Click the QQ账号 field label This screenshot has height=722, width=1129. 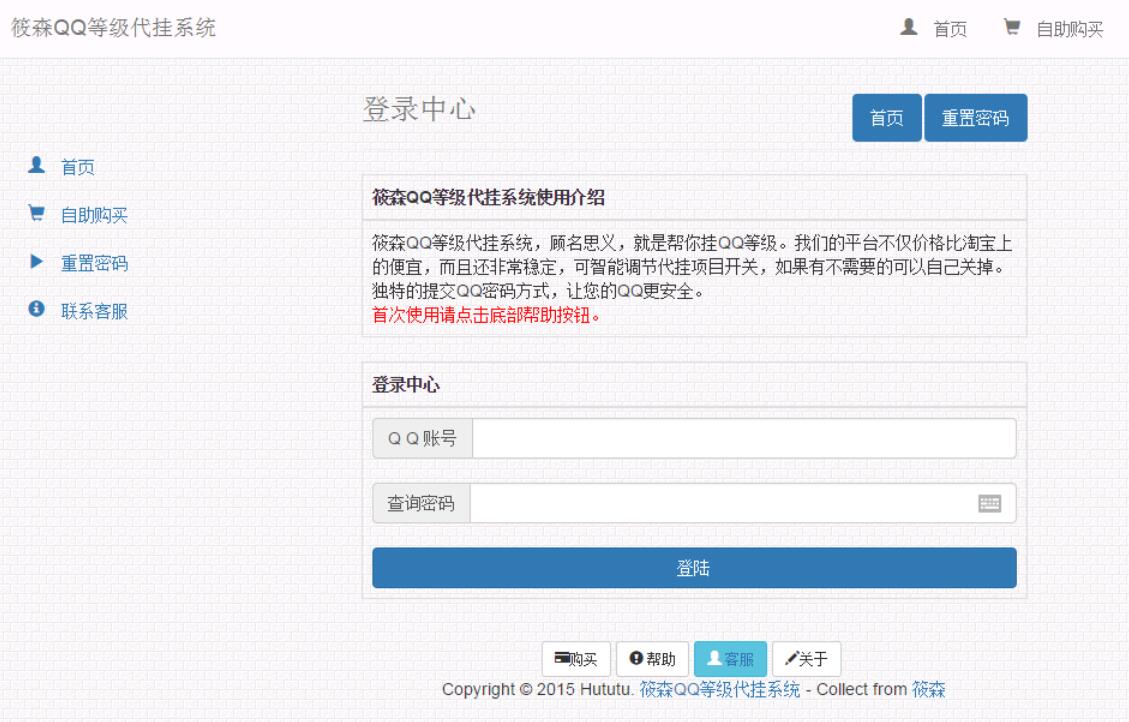423,438
